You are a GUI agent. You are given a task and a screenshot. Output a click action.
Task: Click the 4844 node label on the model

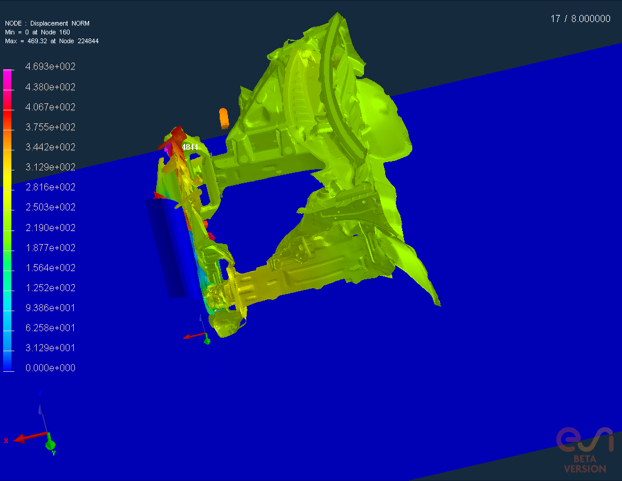click(x=189, y=147)
